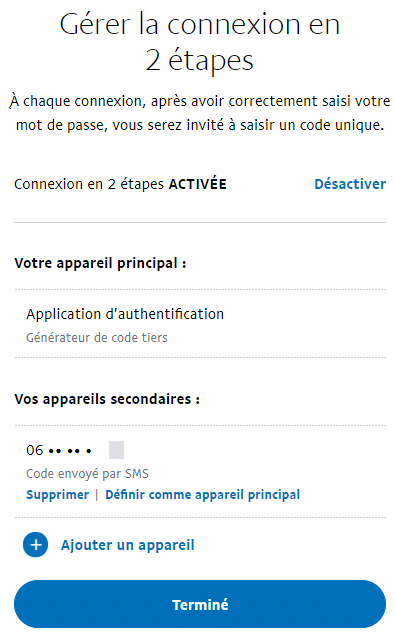Click the À chaque connexion description paragraph

click(x=200, y=113)
